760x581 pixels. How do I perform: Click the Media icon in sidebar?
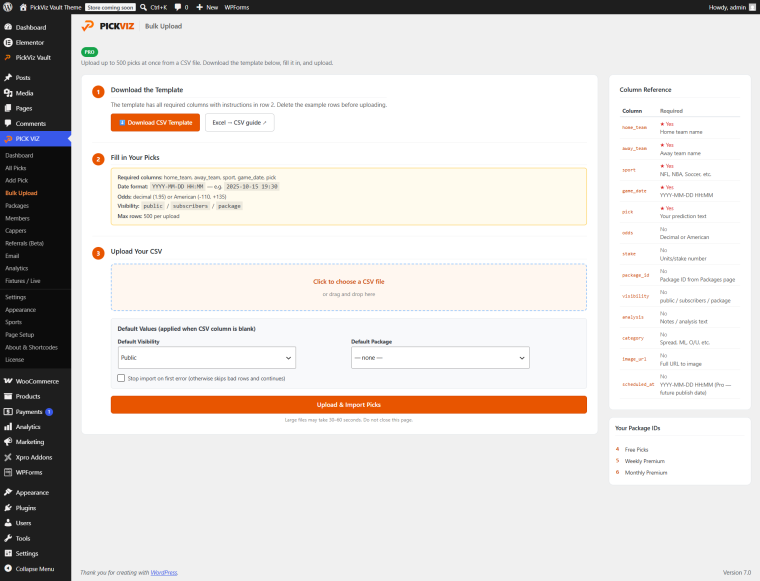(x=8, y=93)
